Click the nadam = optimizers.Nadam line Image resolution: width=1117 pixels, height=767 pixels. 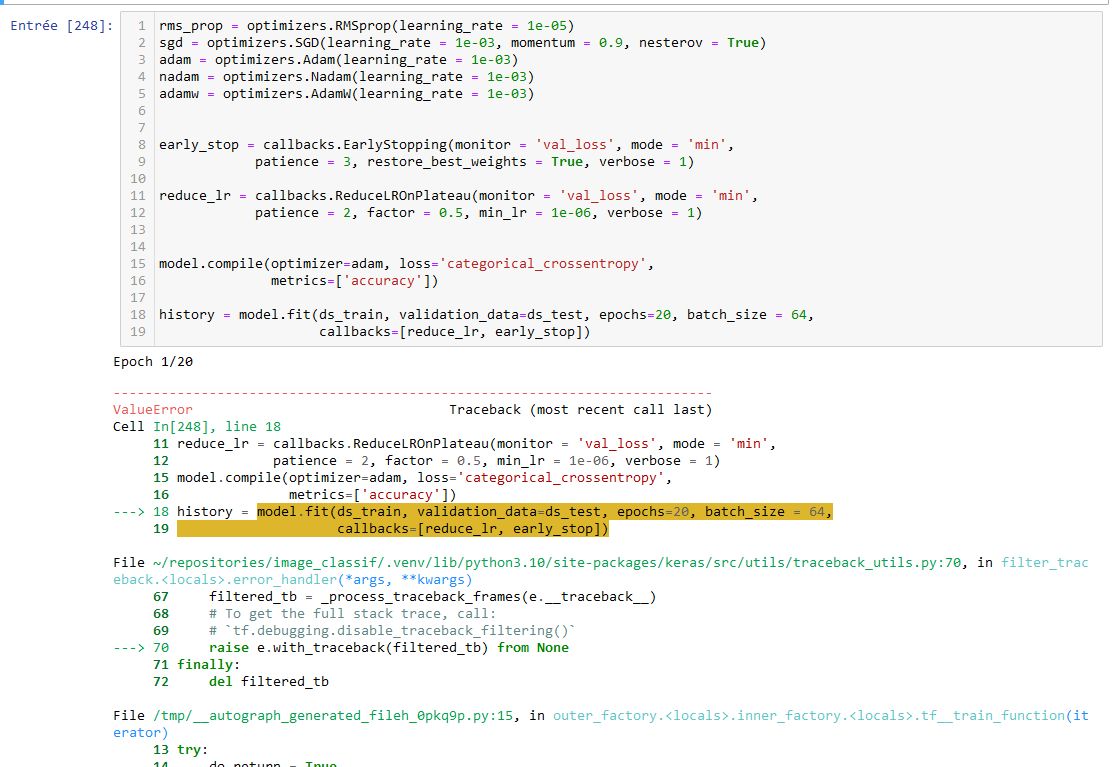click(346, 77)
